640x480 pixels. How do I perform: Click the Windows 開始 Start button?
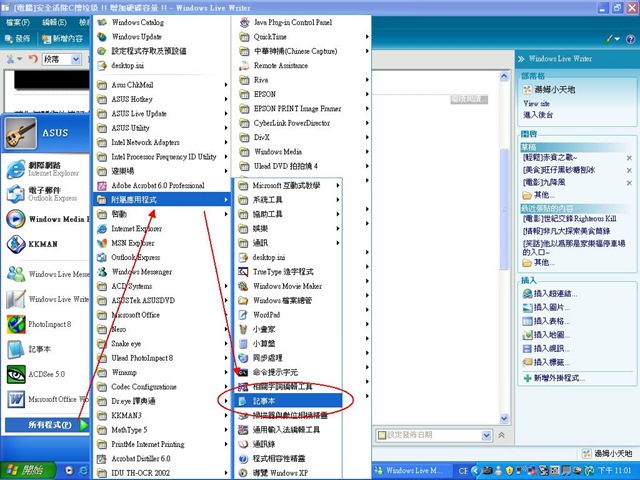click(27, 471)
